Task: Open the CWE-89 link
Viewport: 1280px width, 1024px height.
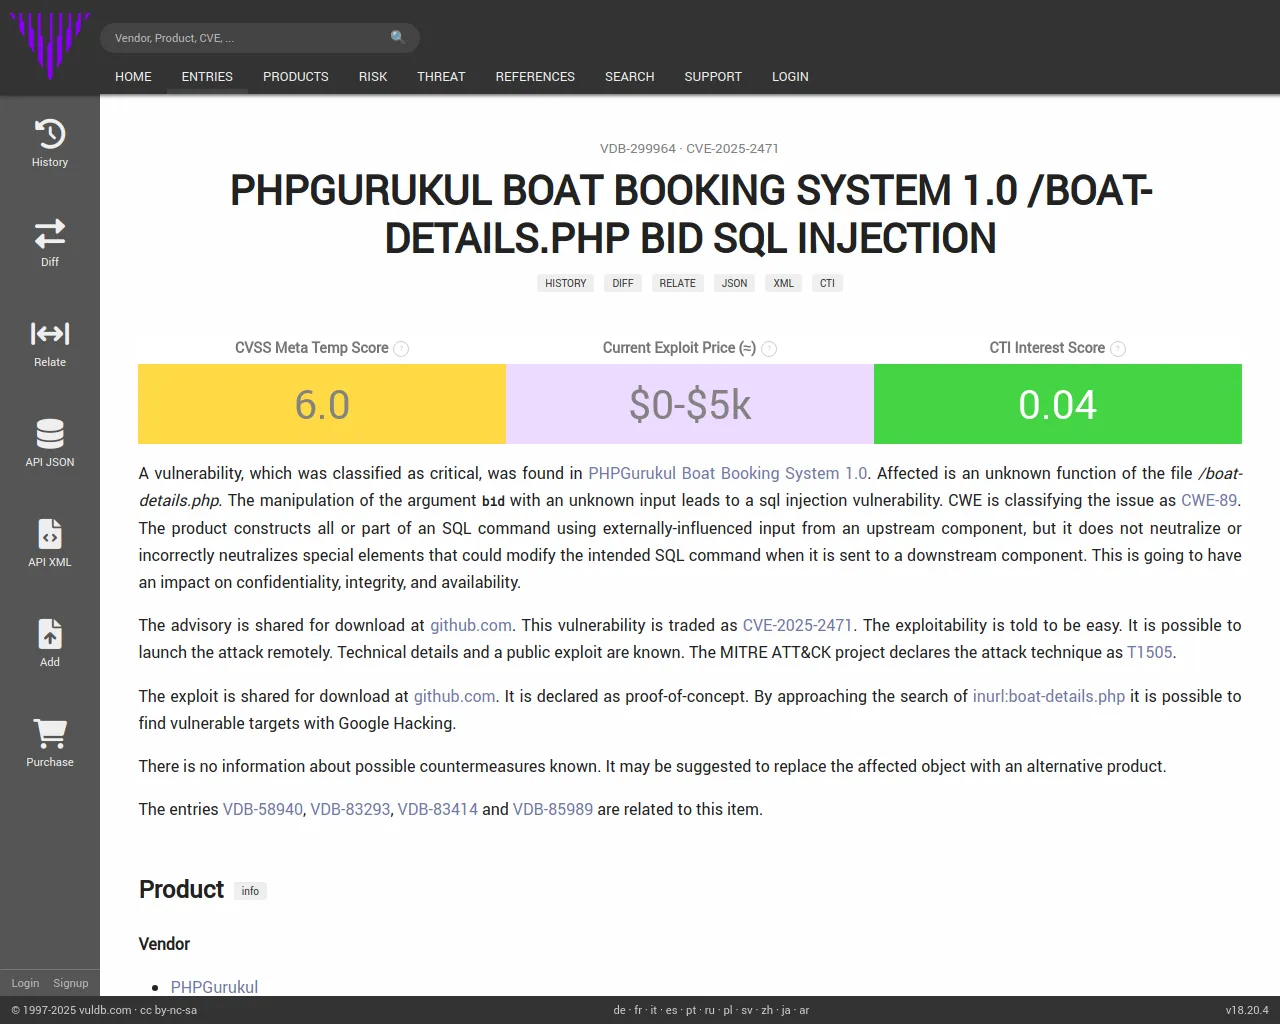Action: pyautogui.click(x=1209, y=500)
